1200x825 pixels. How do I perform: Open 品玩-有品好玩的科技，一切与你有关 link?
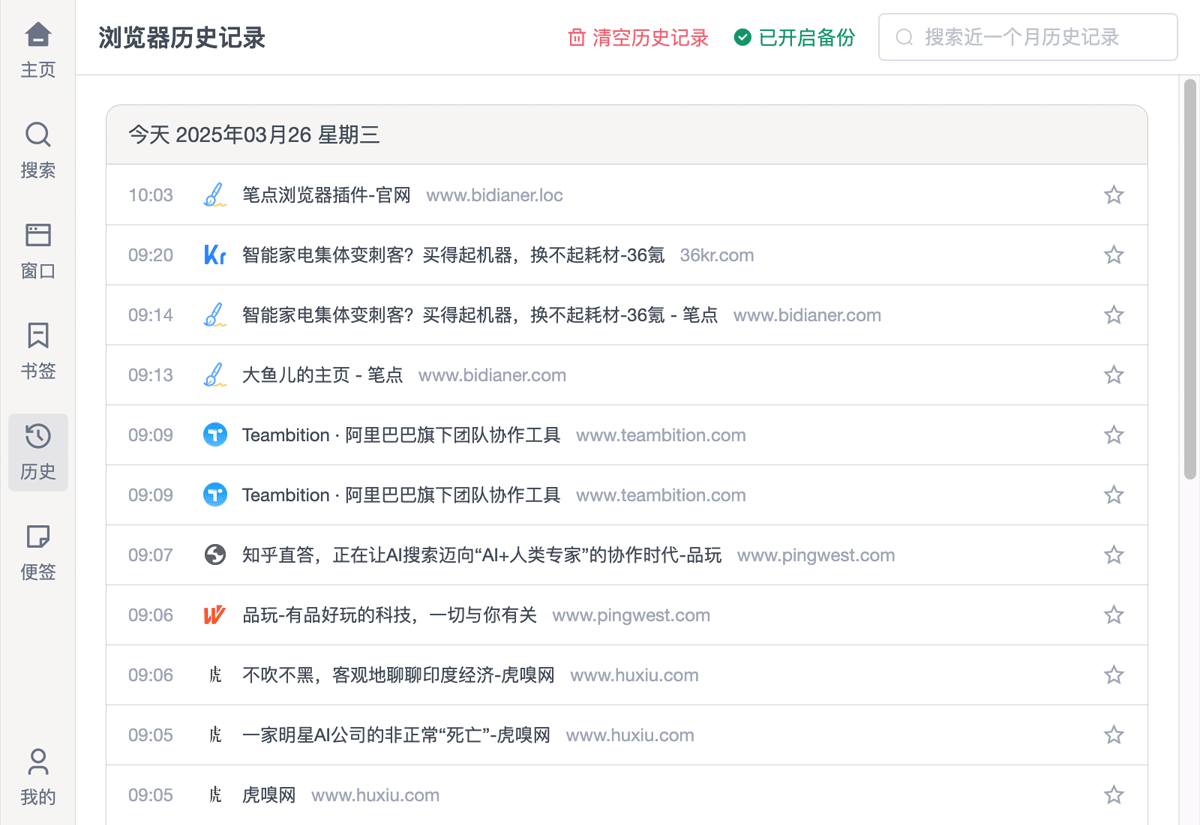(x=390, y=615)
